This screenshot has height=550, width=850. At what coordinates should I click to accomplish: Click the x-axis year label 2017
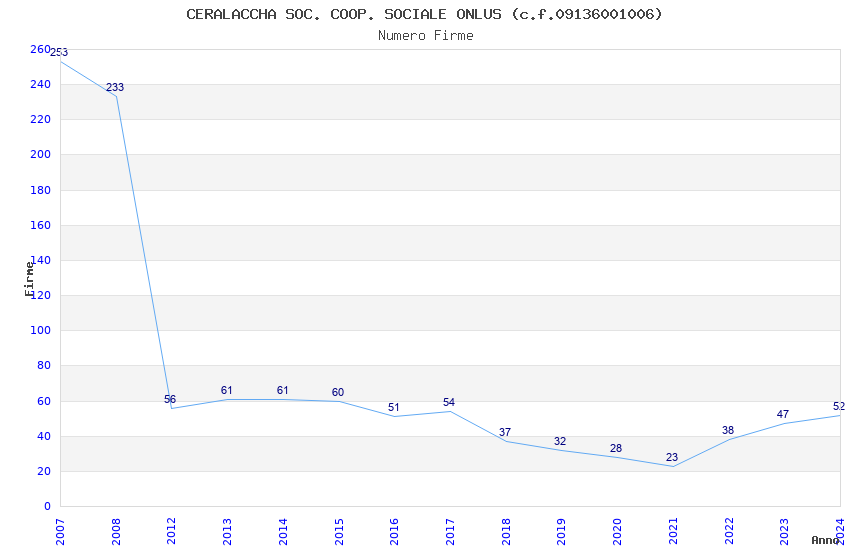click(450, 532)
